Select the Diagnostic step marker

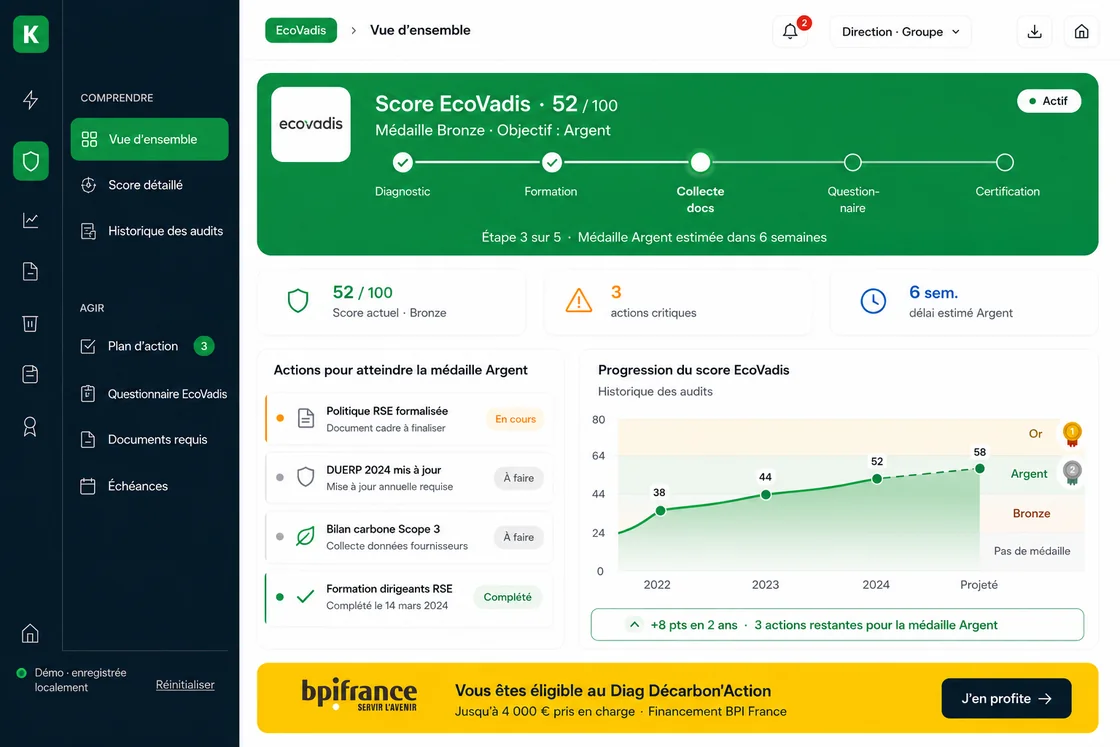403,163
